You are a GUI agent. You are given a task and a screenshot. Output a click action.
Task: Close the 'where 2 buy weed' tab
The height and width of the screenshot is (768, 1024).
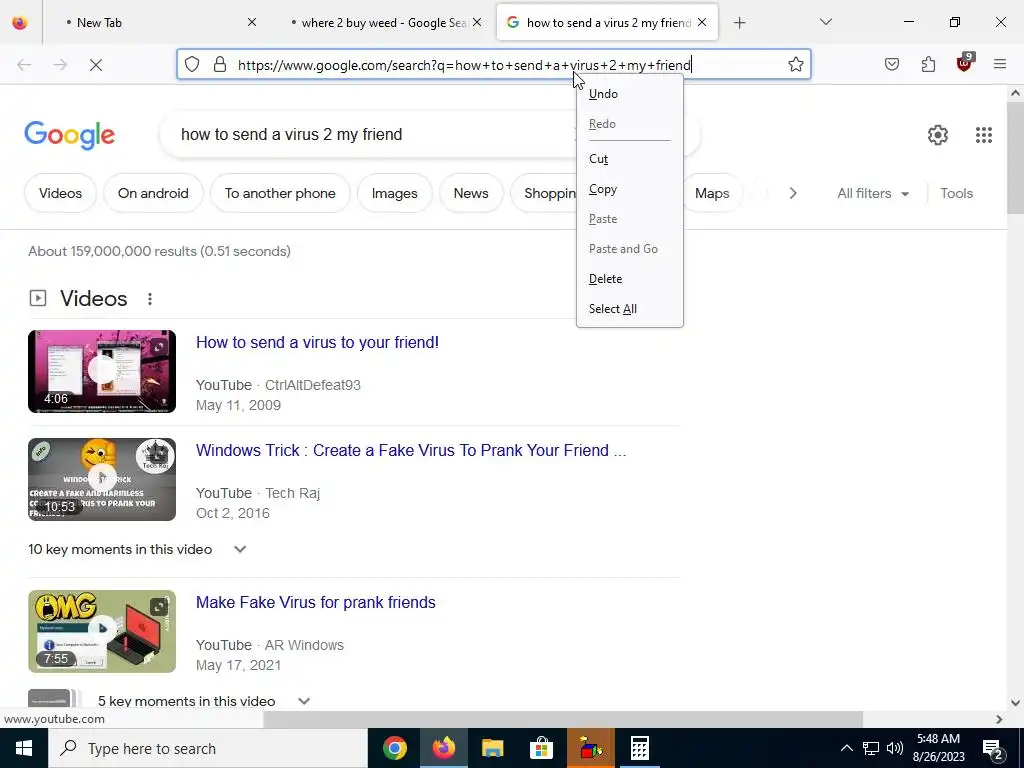(x=477, y=22)
